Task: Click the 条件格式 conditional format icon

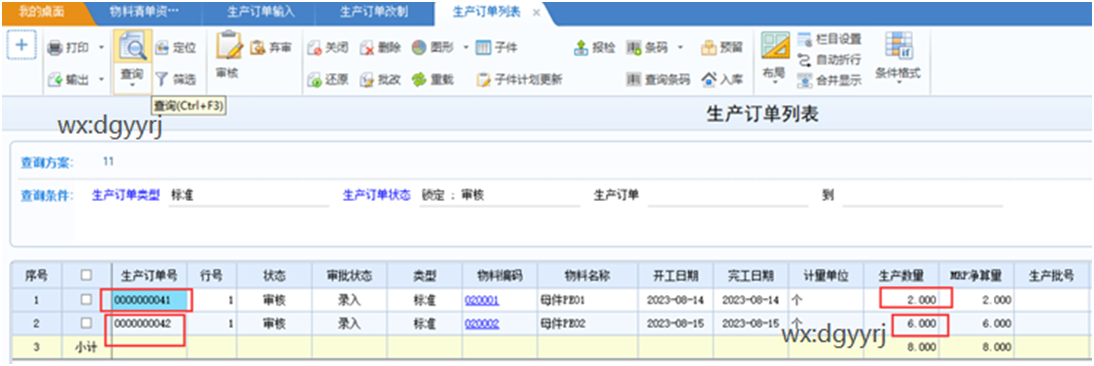Action: [x=898, y=46]
